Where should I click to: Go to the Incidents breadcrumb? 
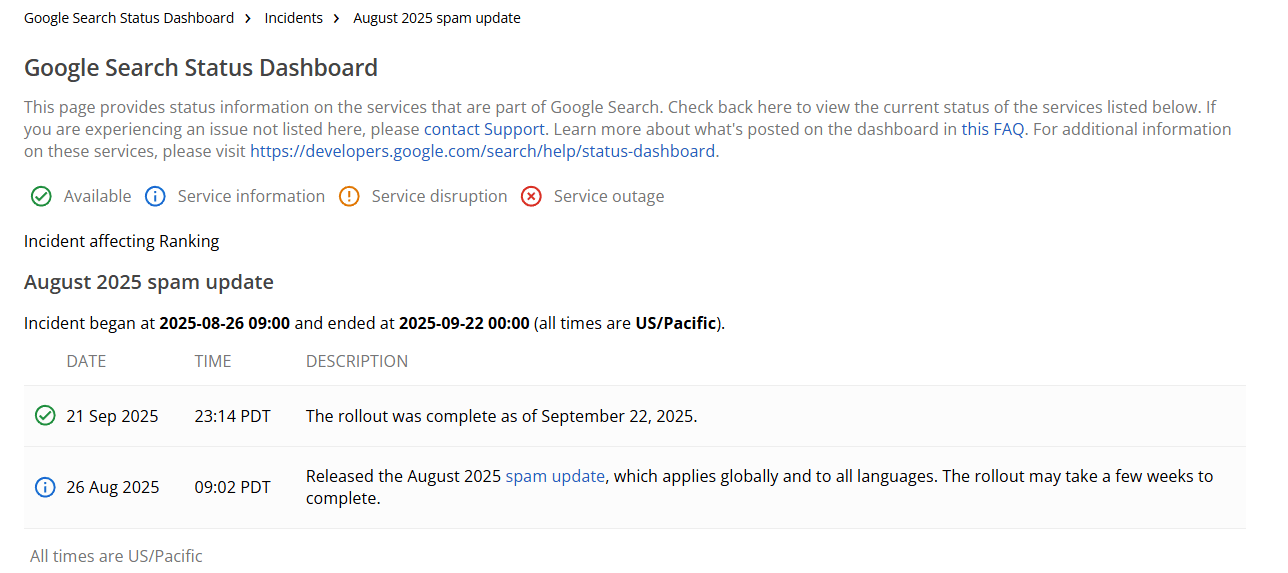click(x=293, y=18)
